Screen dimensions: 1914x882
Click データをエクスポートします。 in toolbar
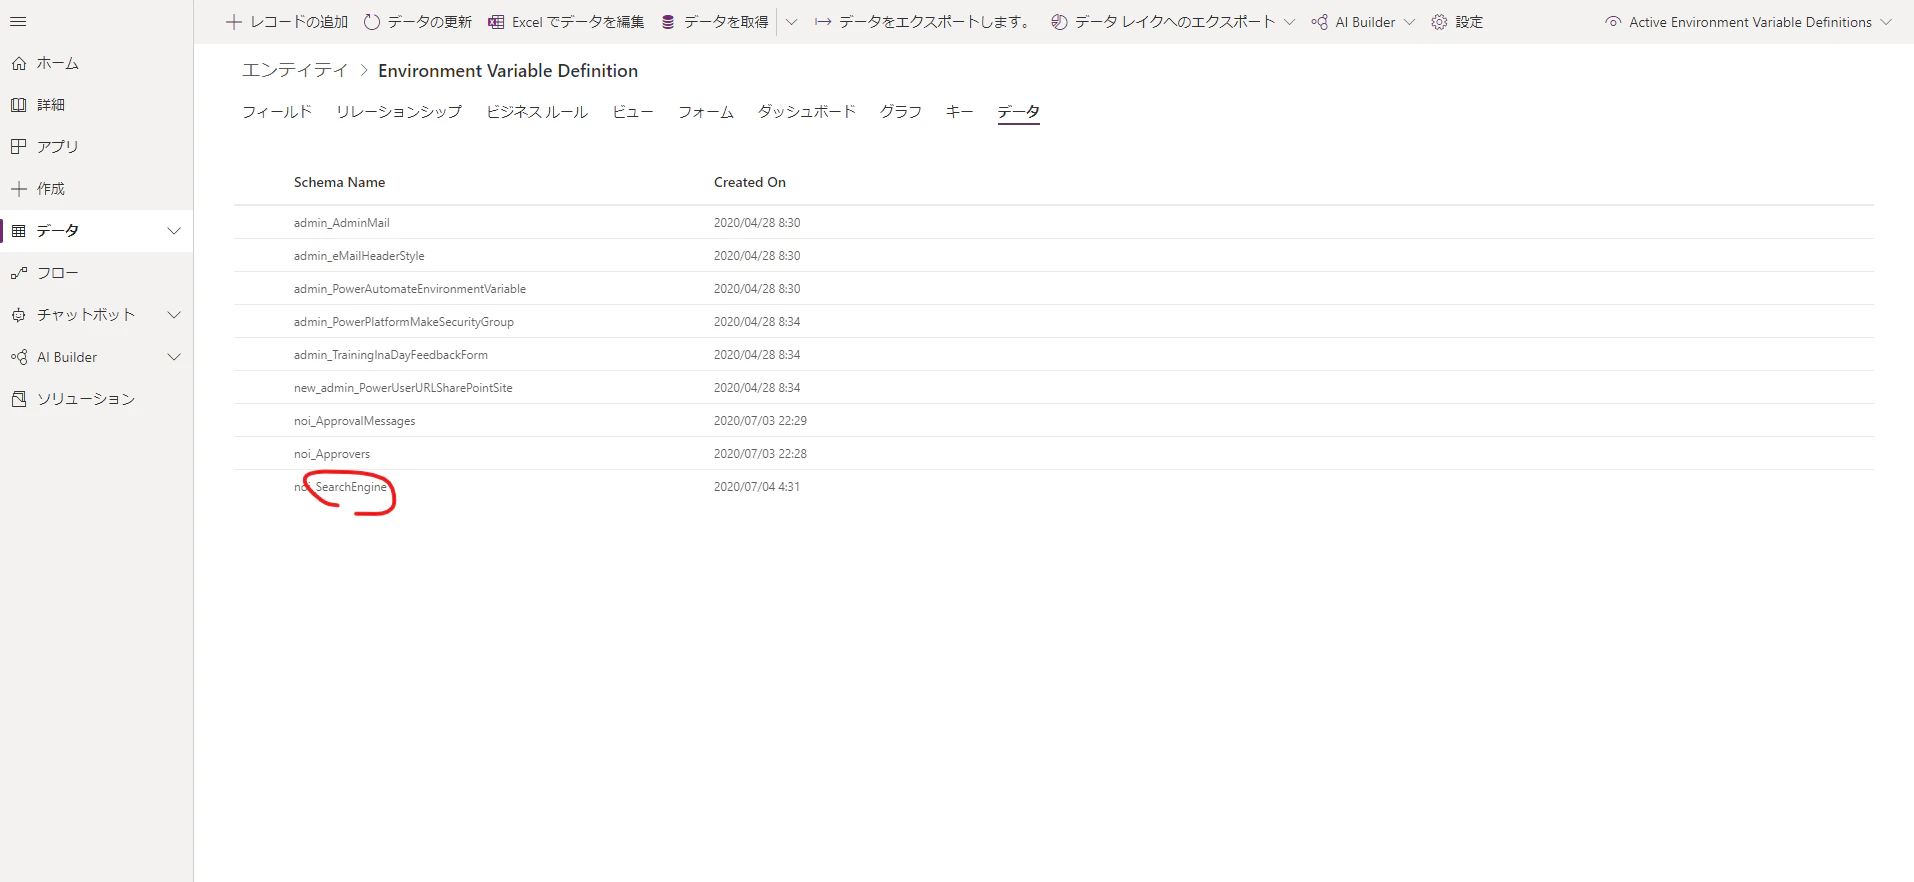coord(923,22)
